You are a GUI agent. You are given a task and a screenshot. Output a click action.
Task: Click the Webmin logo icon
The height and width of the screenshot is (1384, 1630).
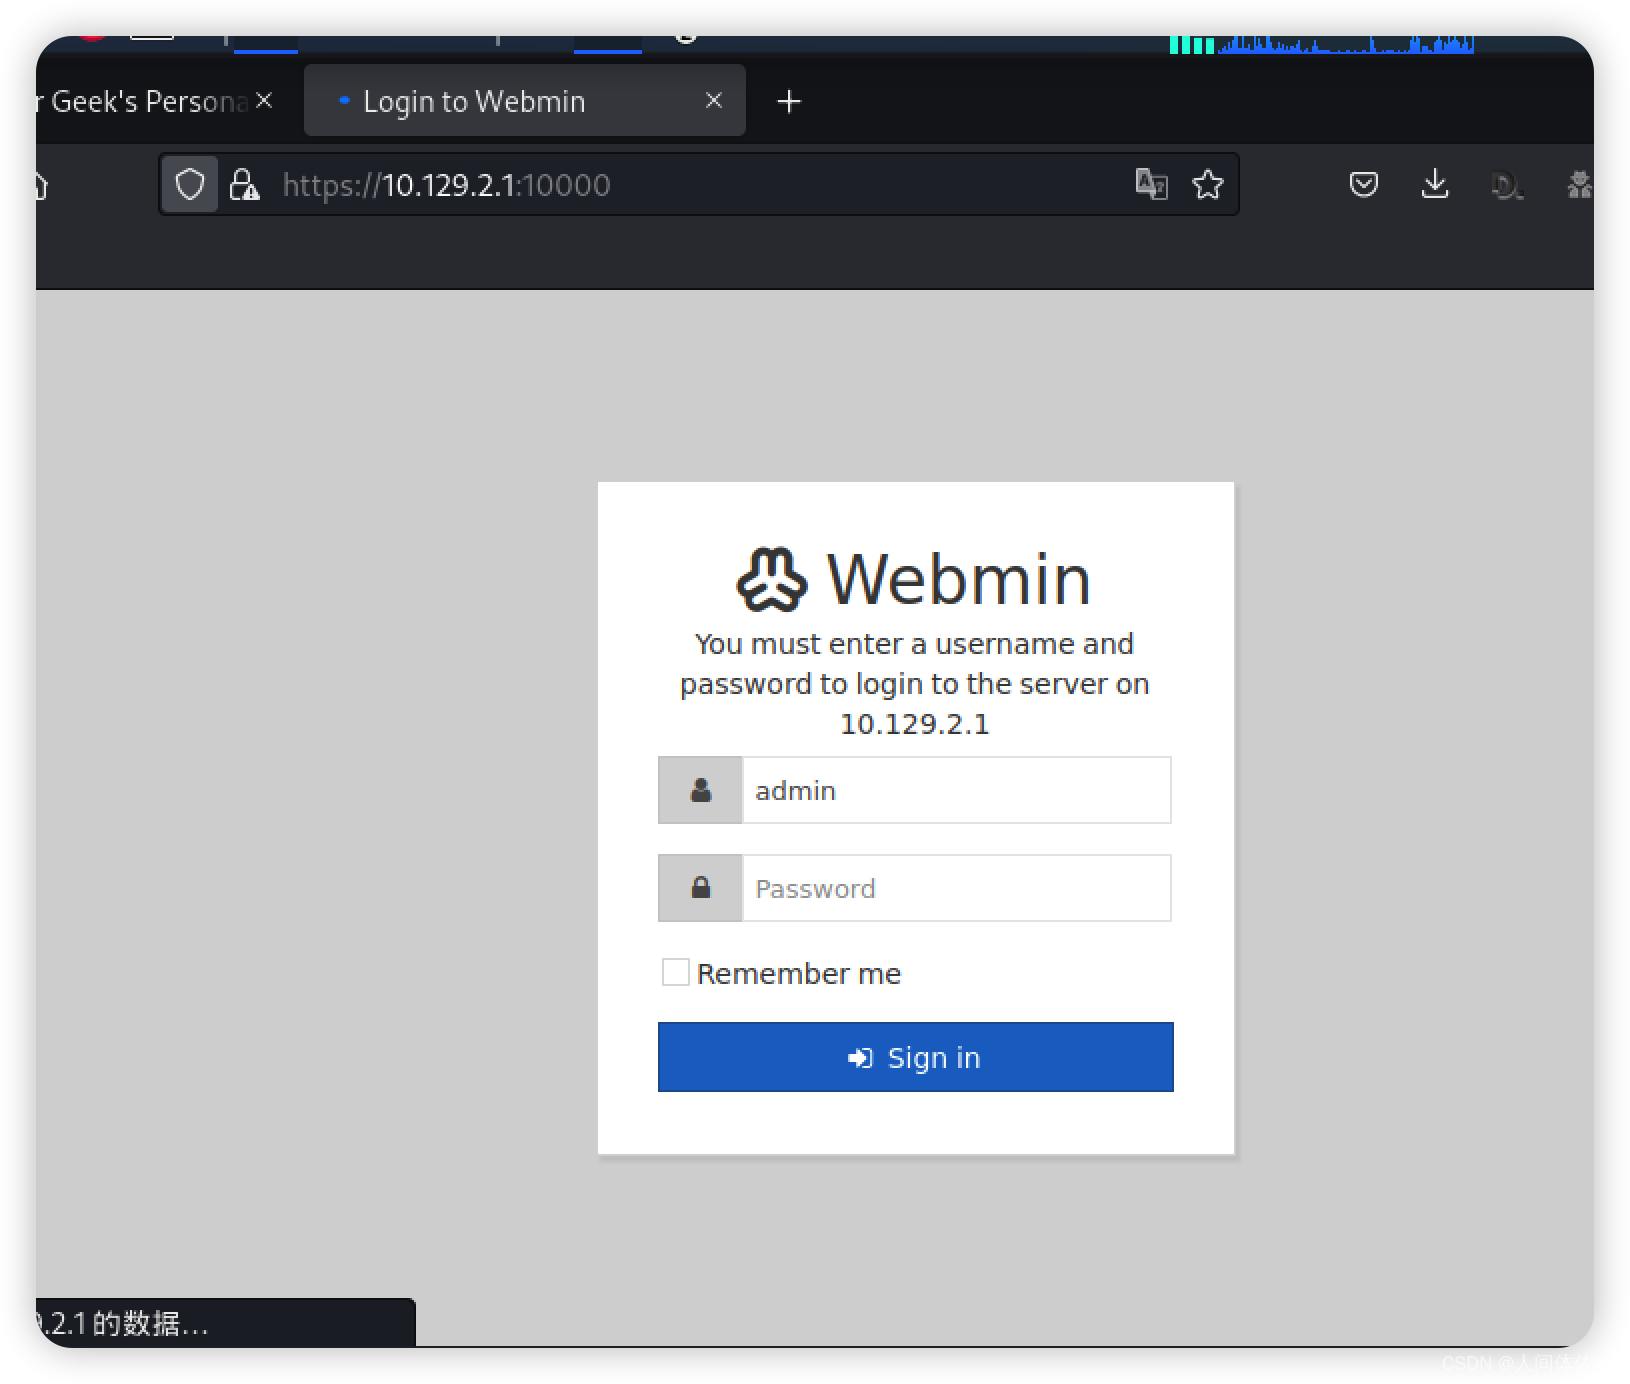pyautogui.click(x=771, y=579)
